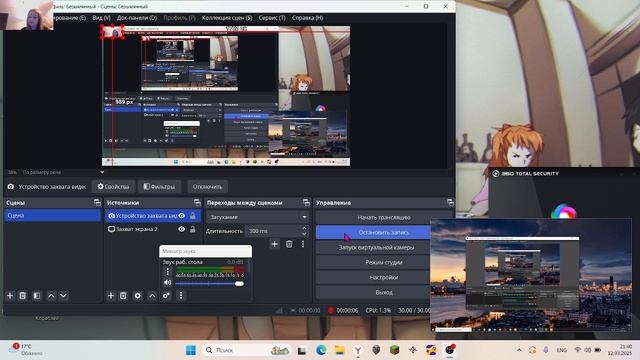This screenshot has height=360, width=640.
Task: Move scene down with Scenes down arrow
Action: click(x=64, y=296)
